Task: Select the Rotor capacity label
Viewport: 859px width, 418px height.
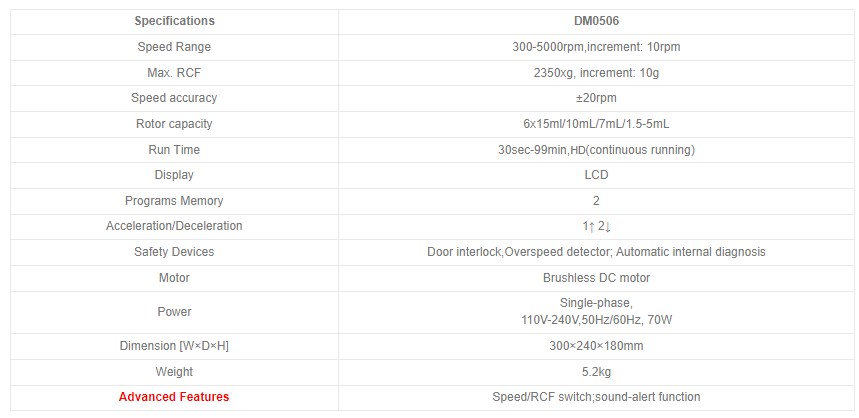Action: [x=174, y=124]
